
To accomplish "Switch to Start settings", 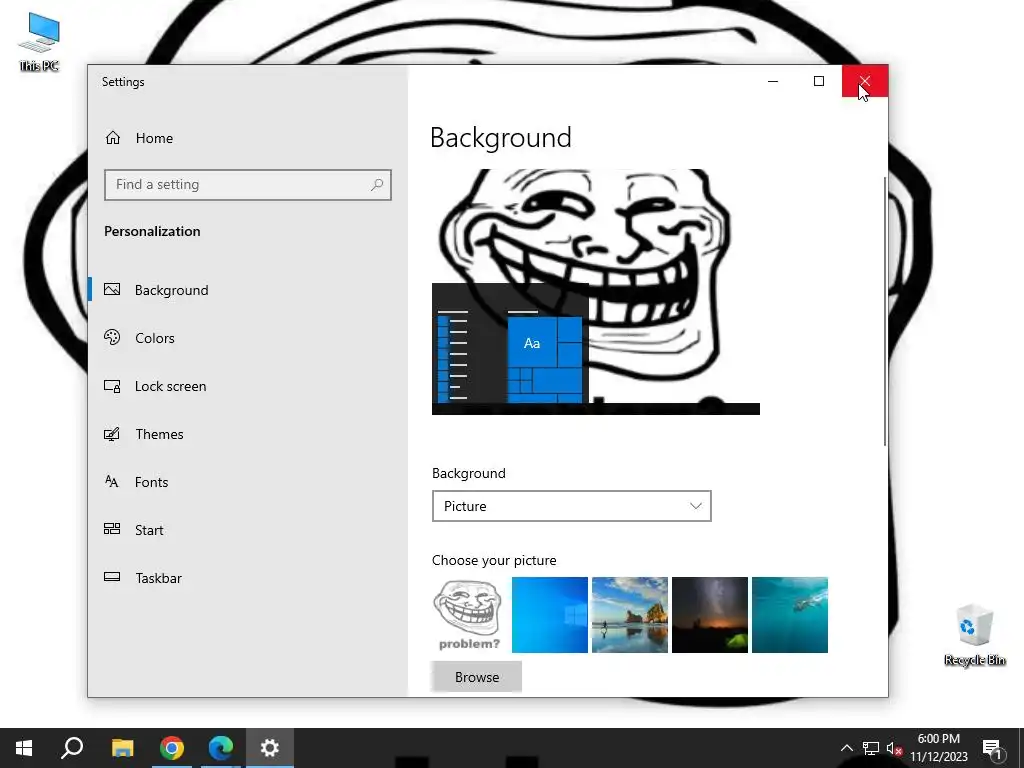I will [149, 530].
